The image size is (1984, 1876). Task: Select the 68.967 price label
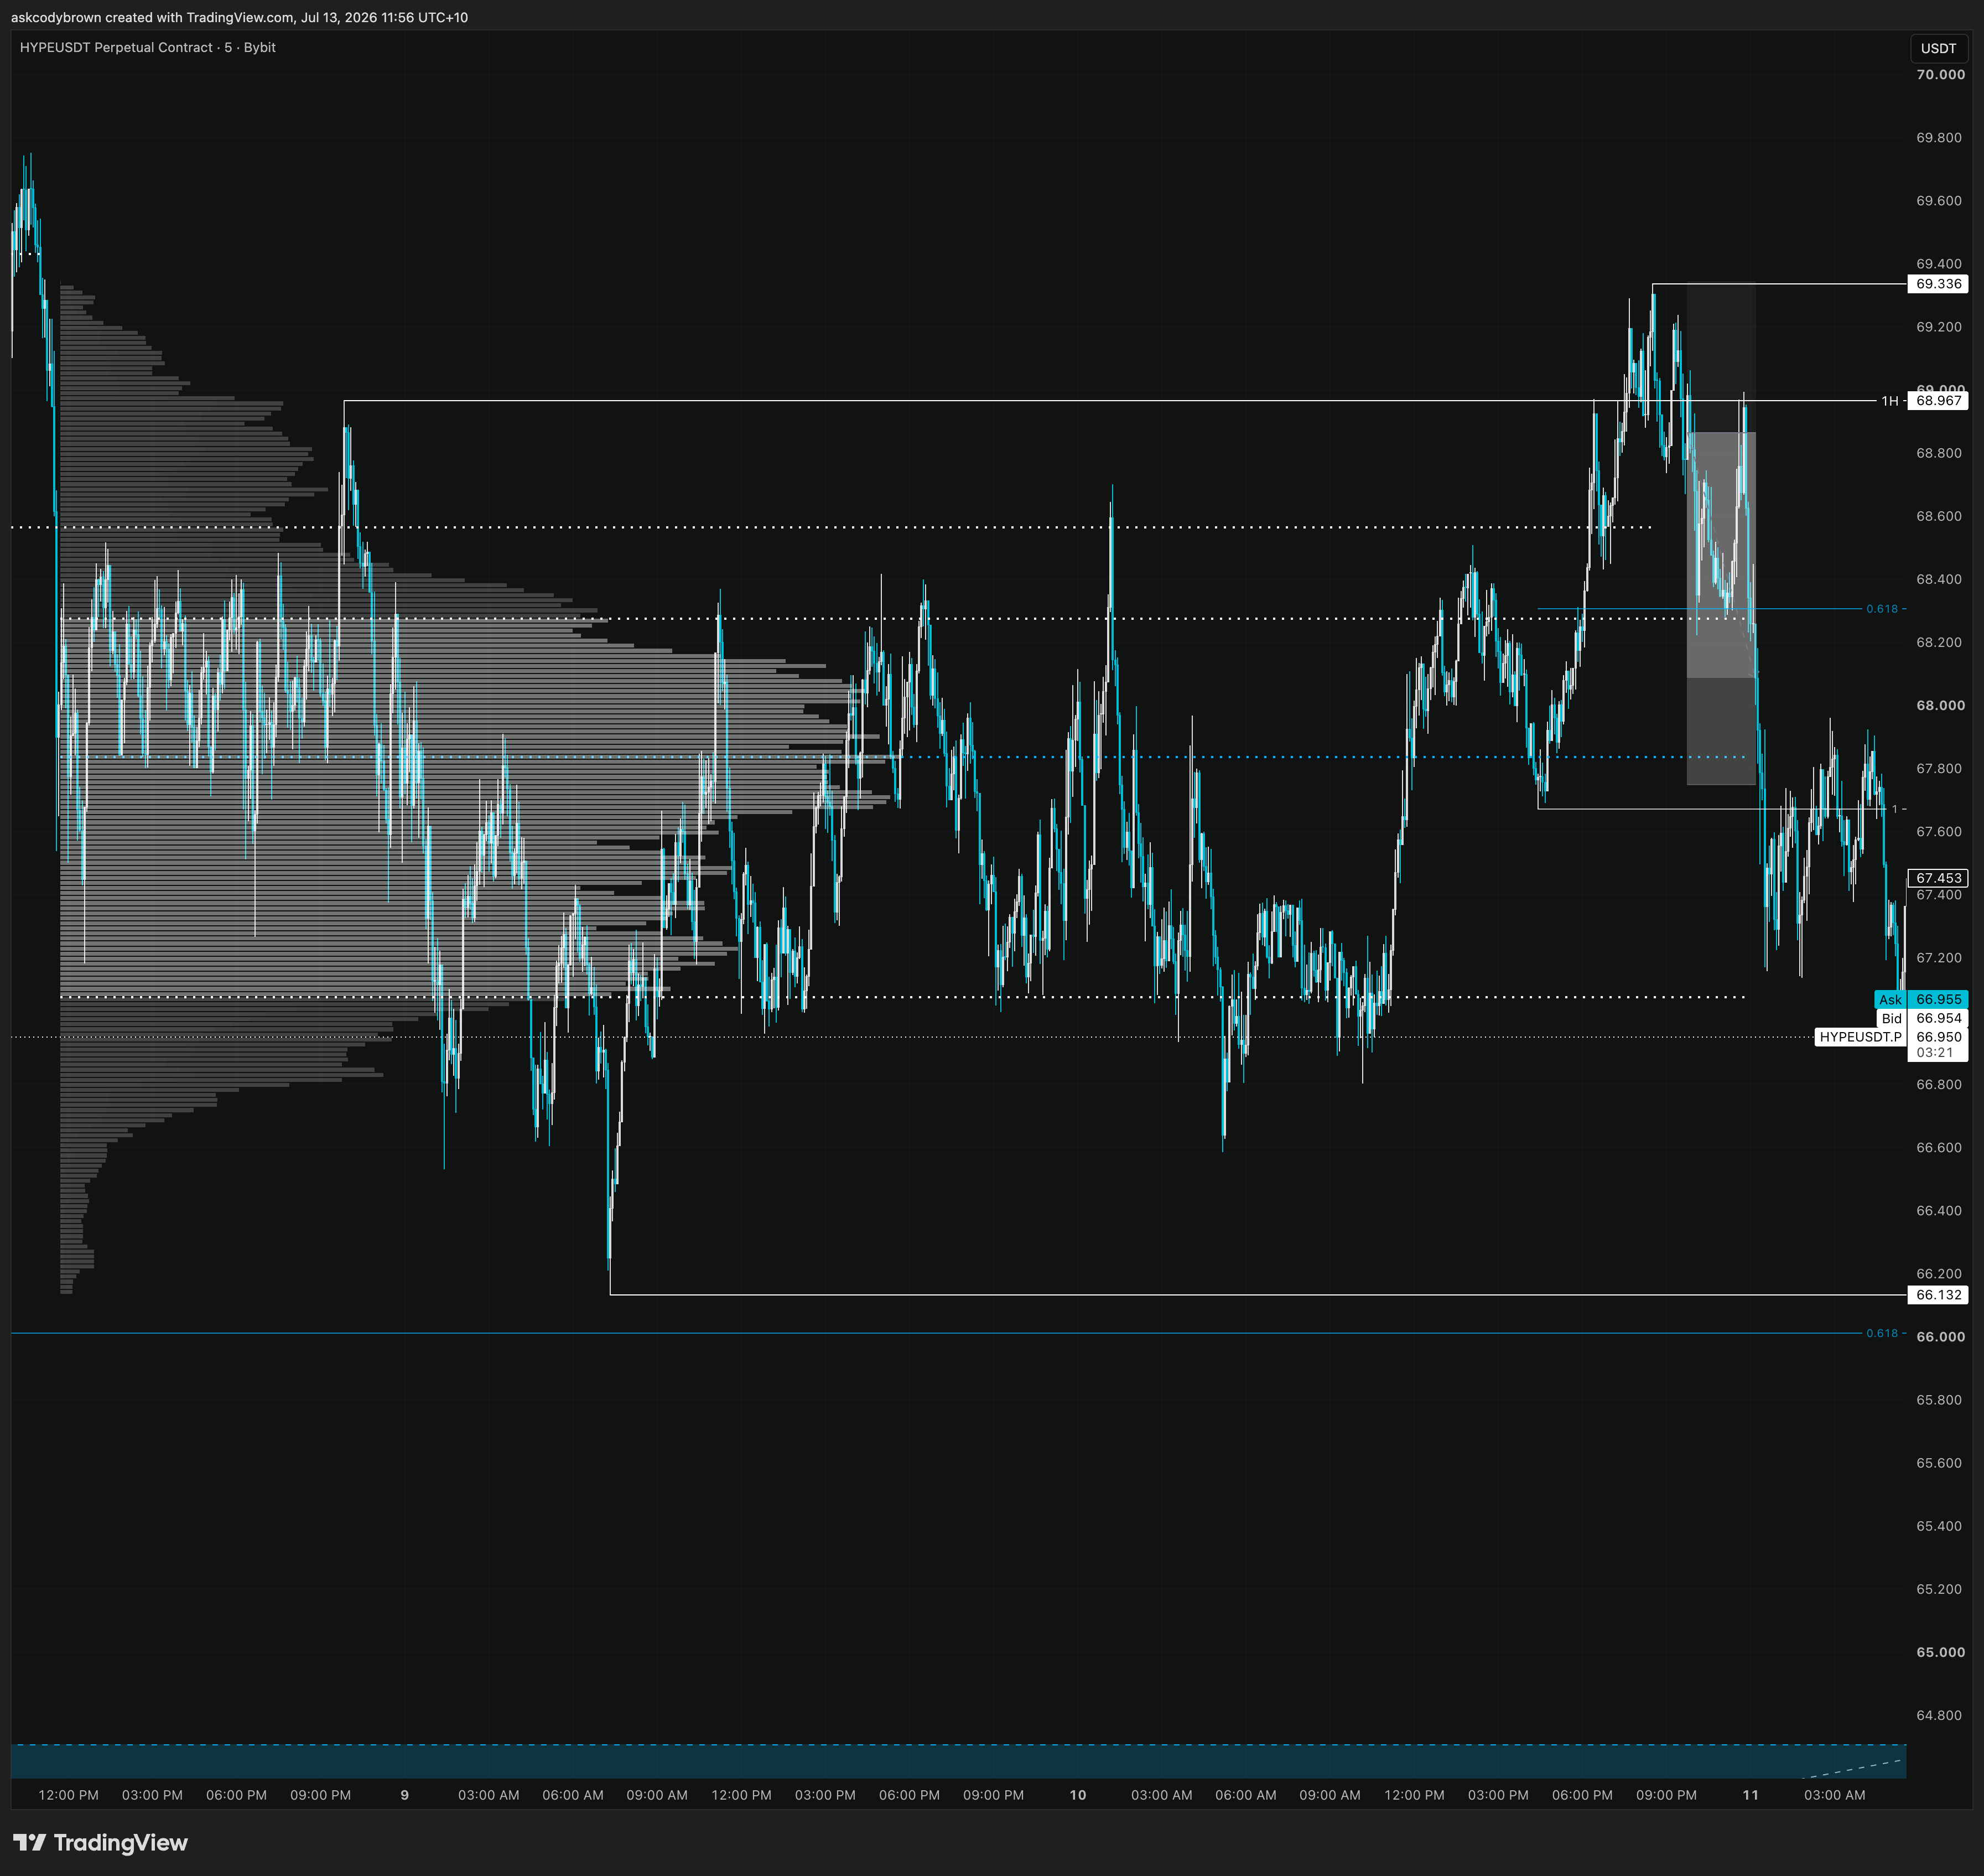(x=1938, y=401)
